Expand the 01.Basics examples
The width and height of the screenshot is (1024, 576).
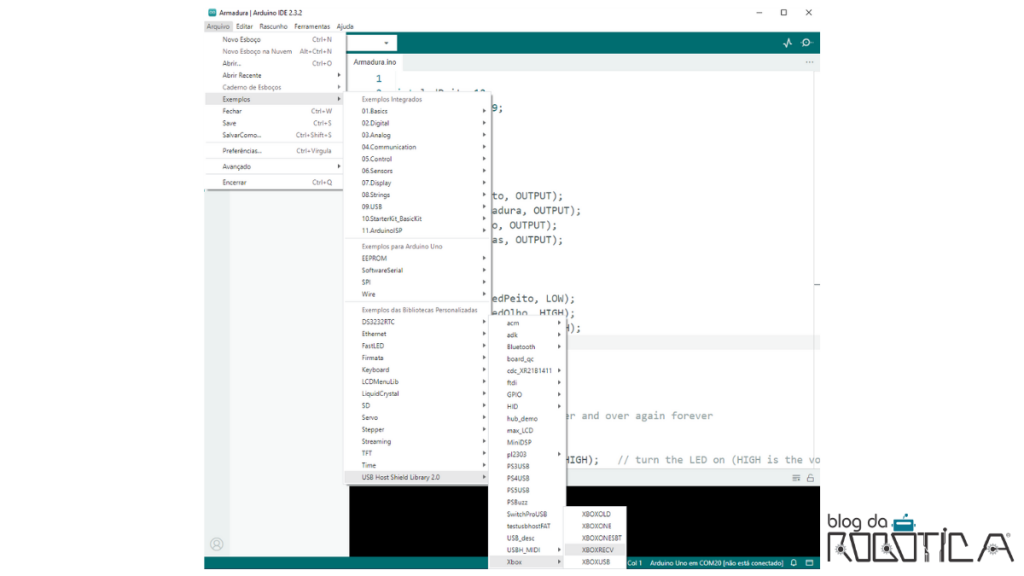[x=417, y=112]
